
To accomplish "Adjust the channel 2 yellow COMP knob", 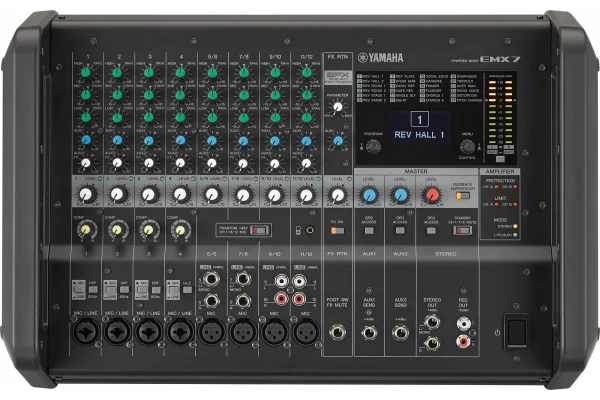I will point(118,230).
